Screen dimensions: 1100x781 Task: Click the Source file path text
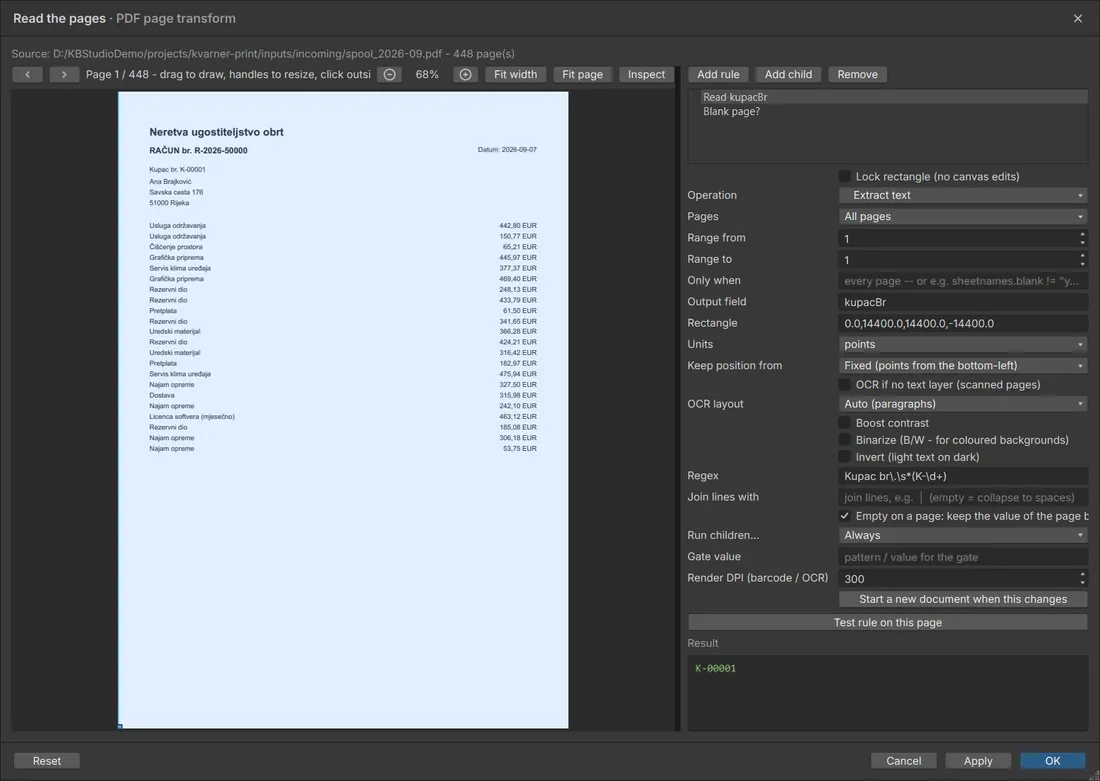coord(263,53)
